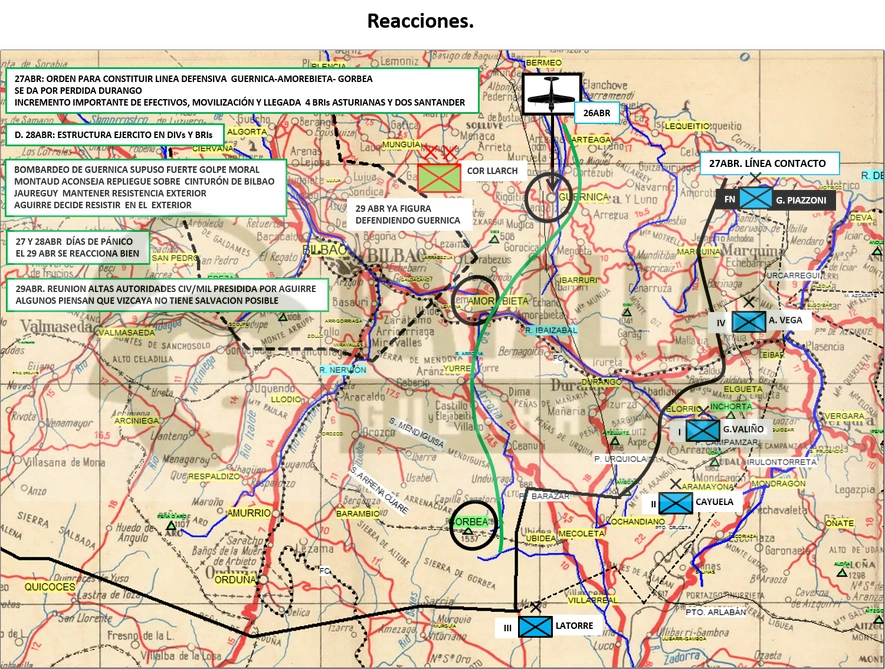Select the 29ABR reunion autoridades text box
The height and width of the screenshot is (669, 885).
click(168, 295)
